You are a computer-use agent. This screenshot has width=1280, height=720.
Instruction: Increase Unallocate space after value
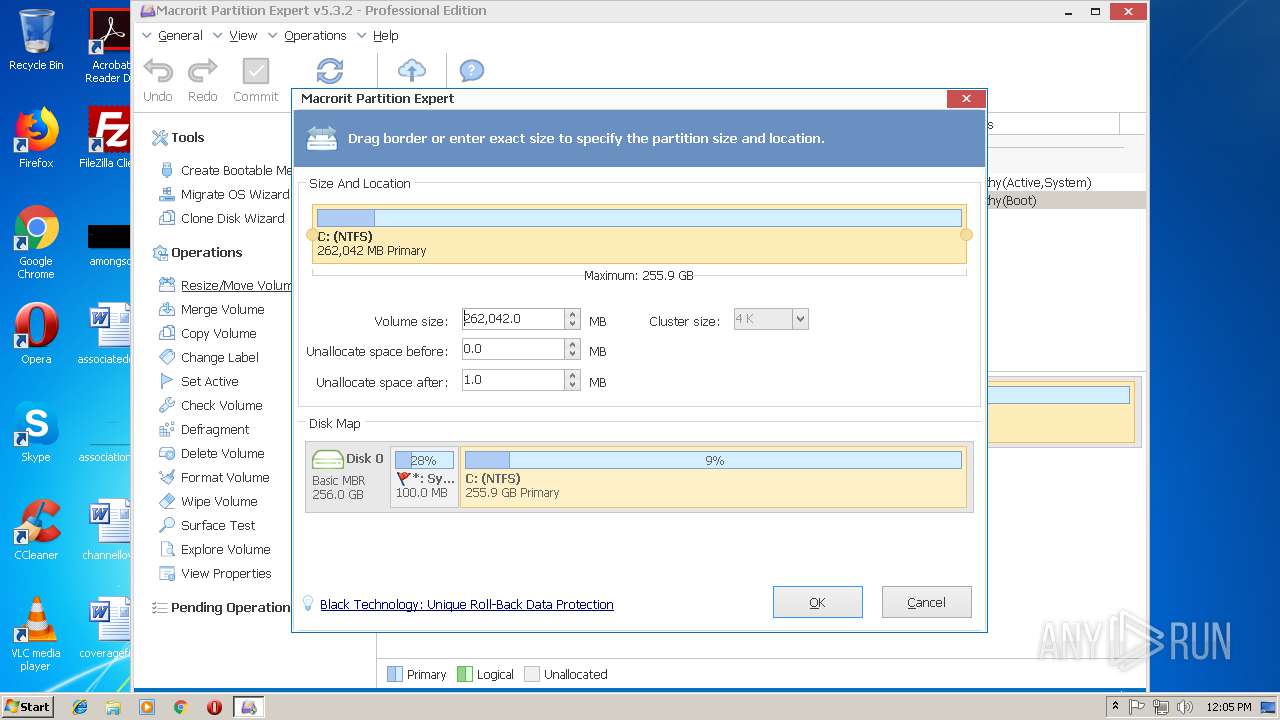pyautogui.click(x=572, y=375)
